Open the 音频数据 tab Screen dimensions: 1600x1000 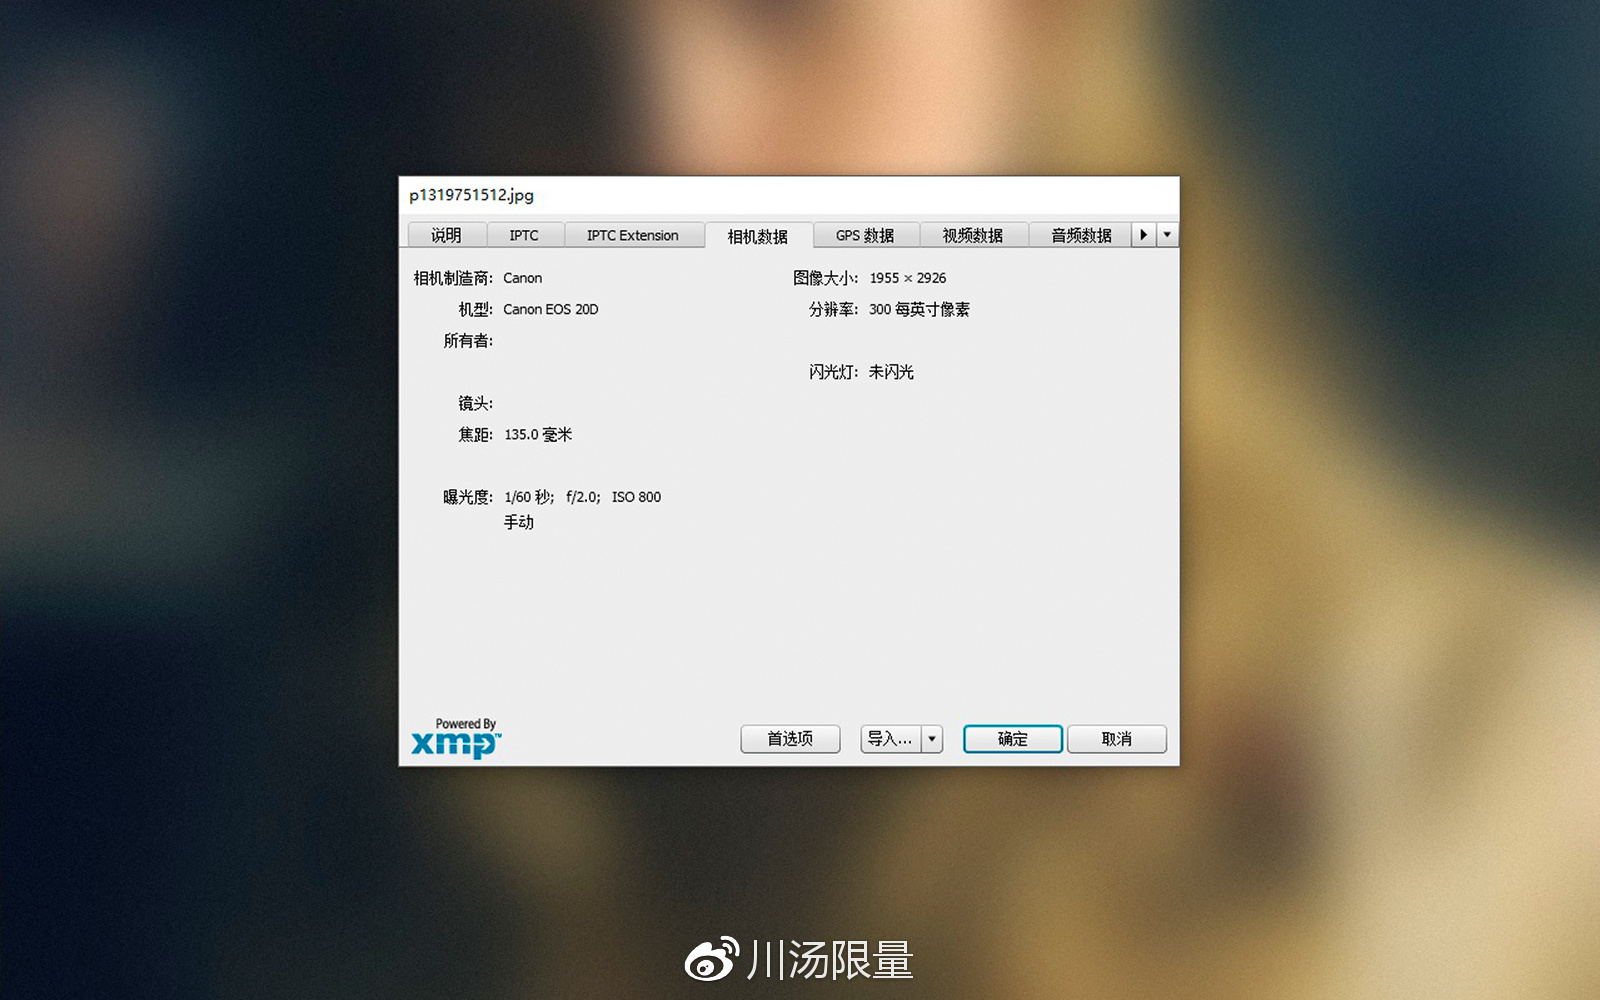point(1081,235)
